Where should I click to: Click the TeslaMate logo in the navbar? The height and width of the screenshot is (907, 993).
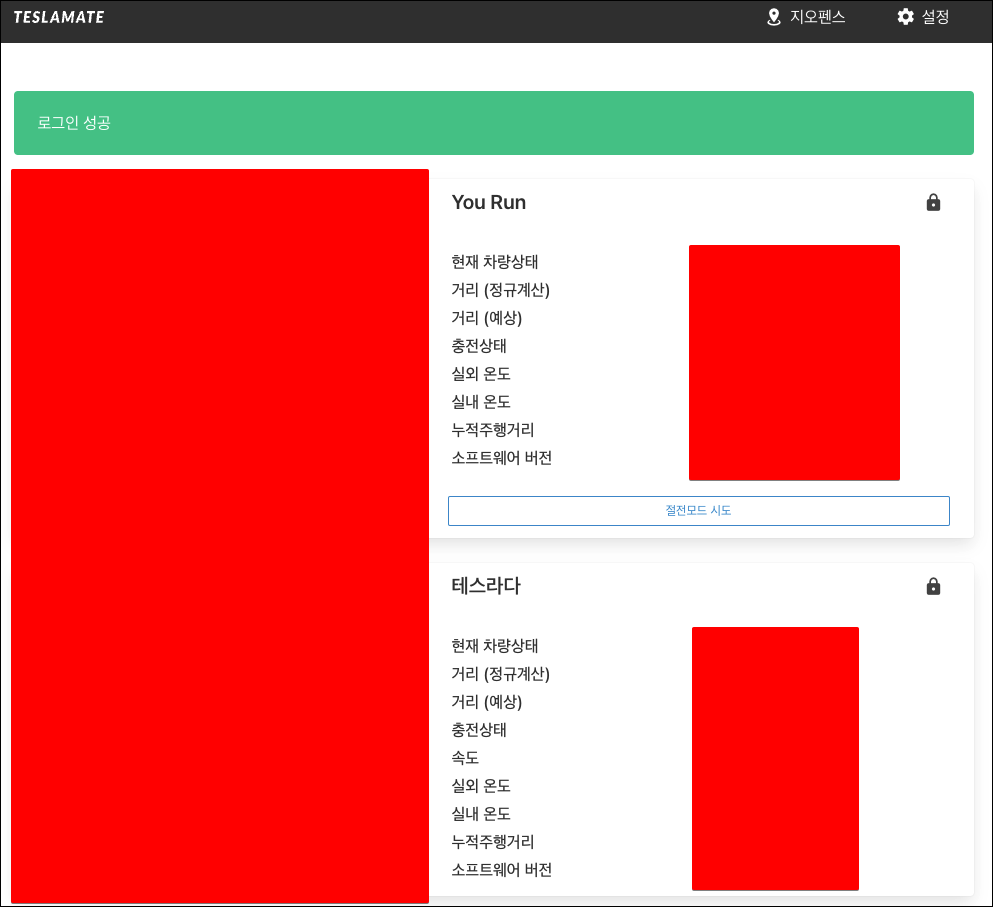coord(59,17)
